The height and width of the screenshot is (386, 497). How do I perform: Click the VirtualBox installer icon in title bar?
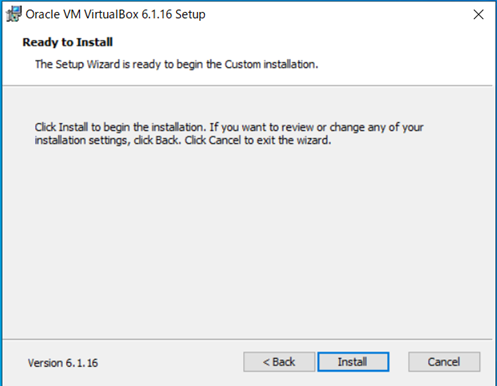pos(14,14)
